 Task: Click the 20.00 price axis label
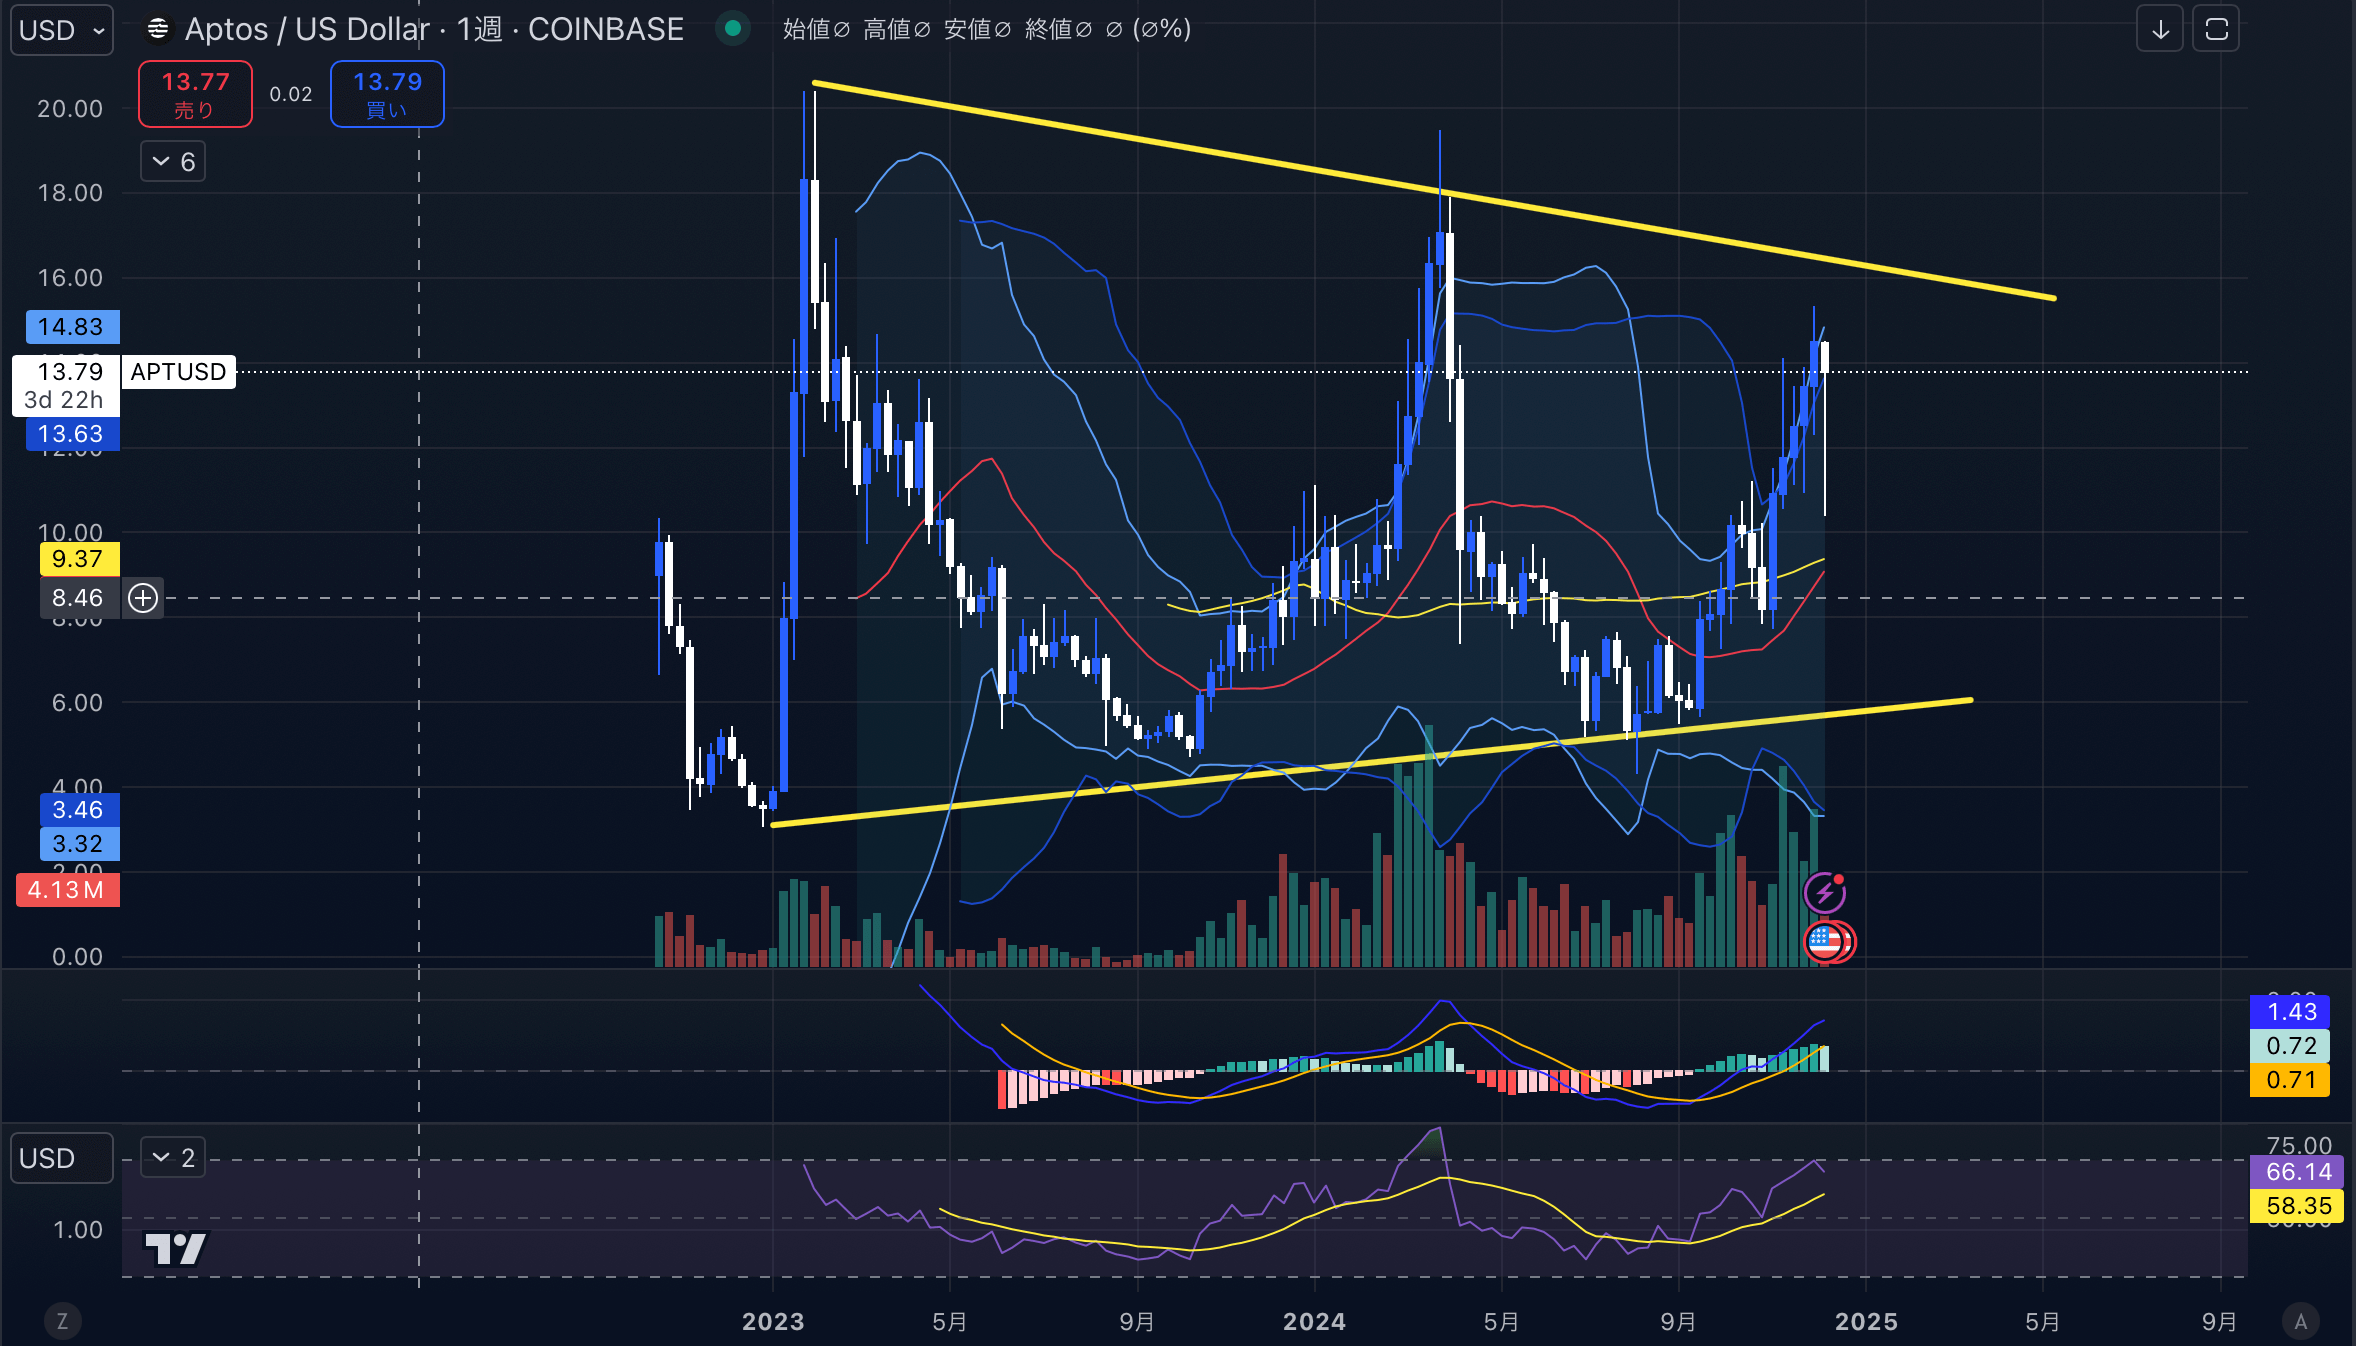(x=70, y=109)
